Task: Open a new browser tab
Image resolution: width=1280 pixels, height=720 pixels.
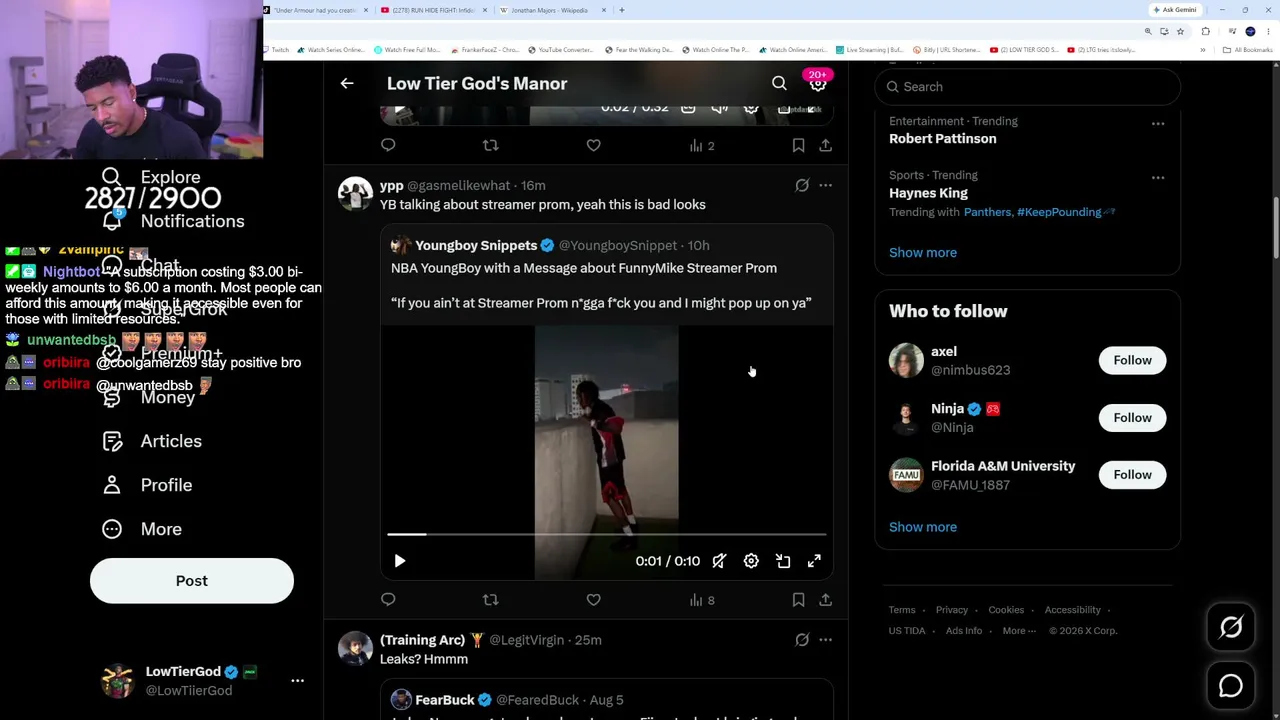Action: (622, 10)
